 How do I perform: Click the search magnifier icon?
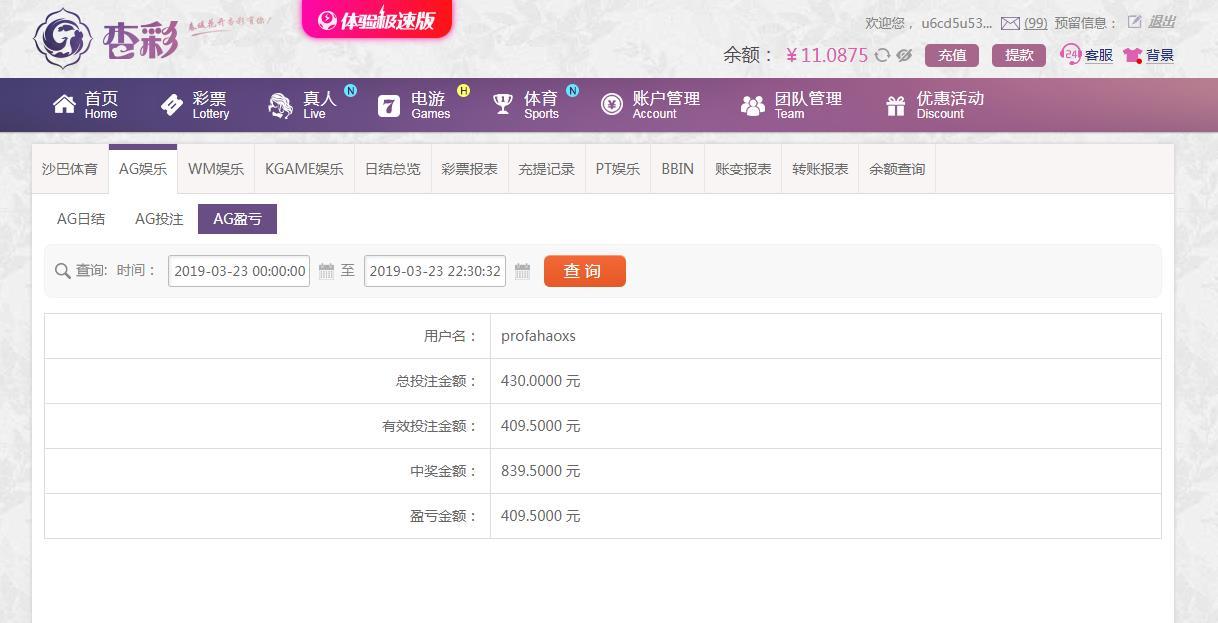click(x=63, y=271)
